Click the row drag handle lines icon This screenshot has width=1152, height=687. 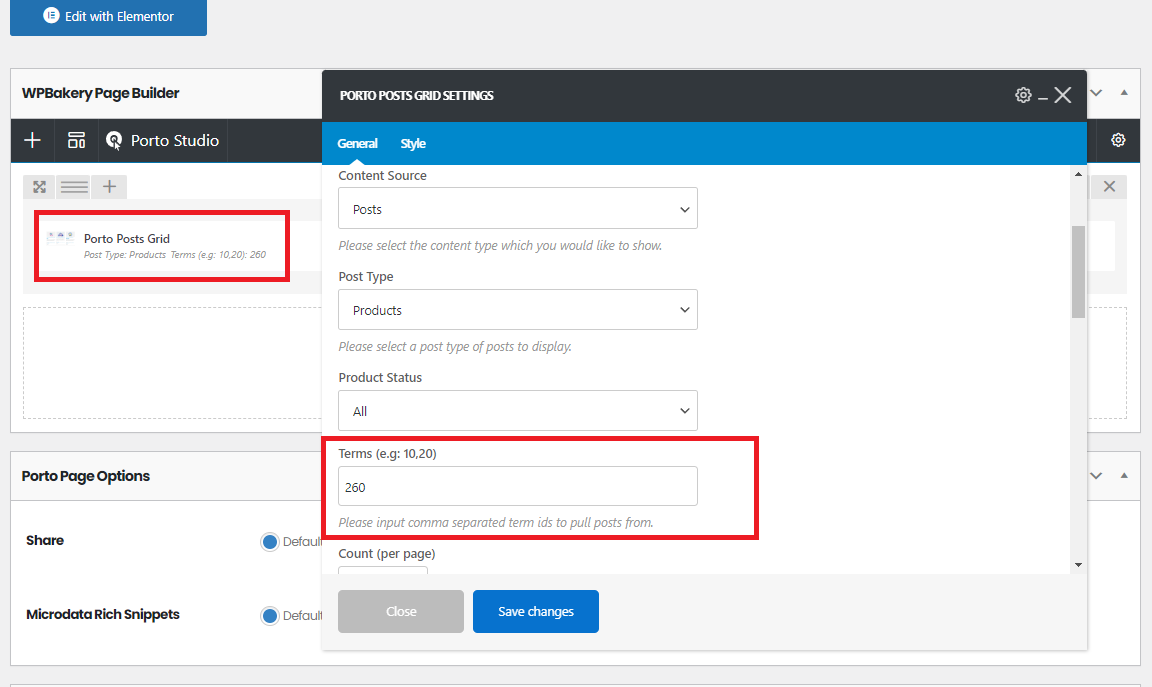[74, 187]
